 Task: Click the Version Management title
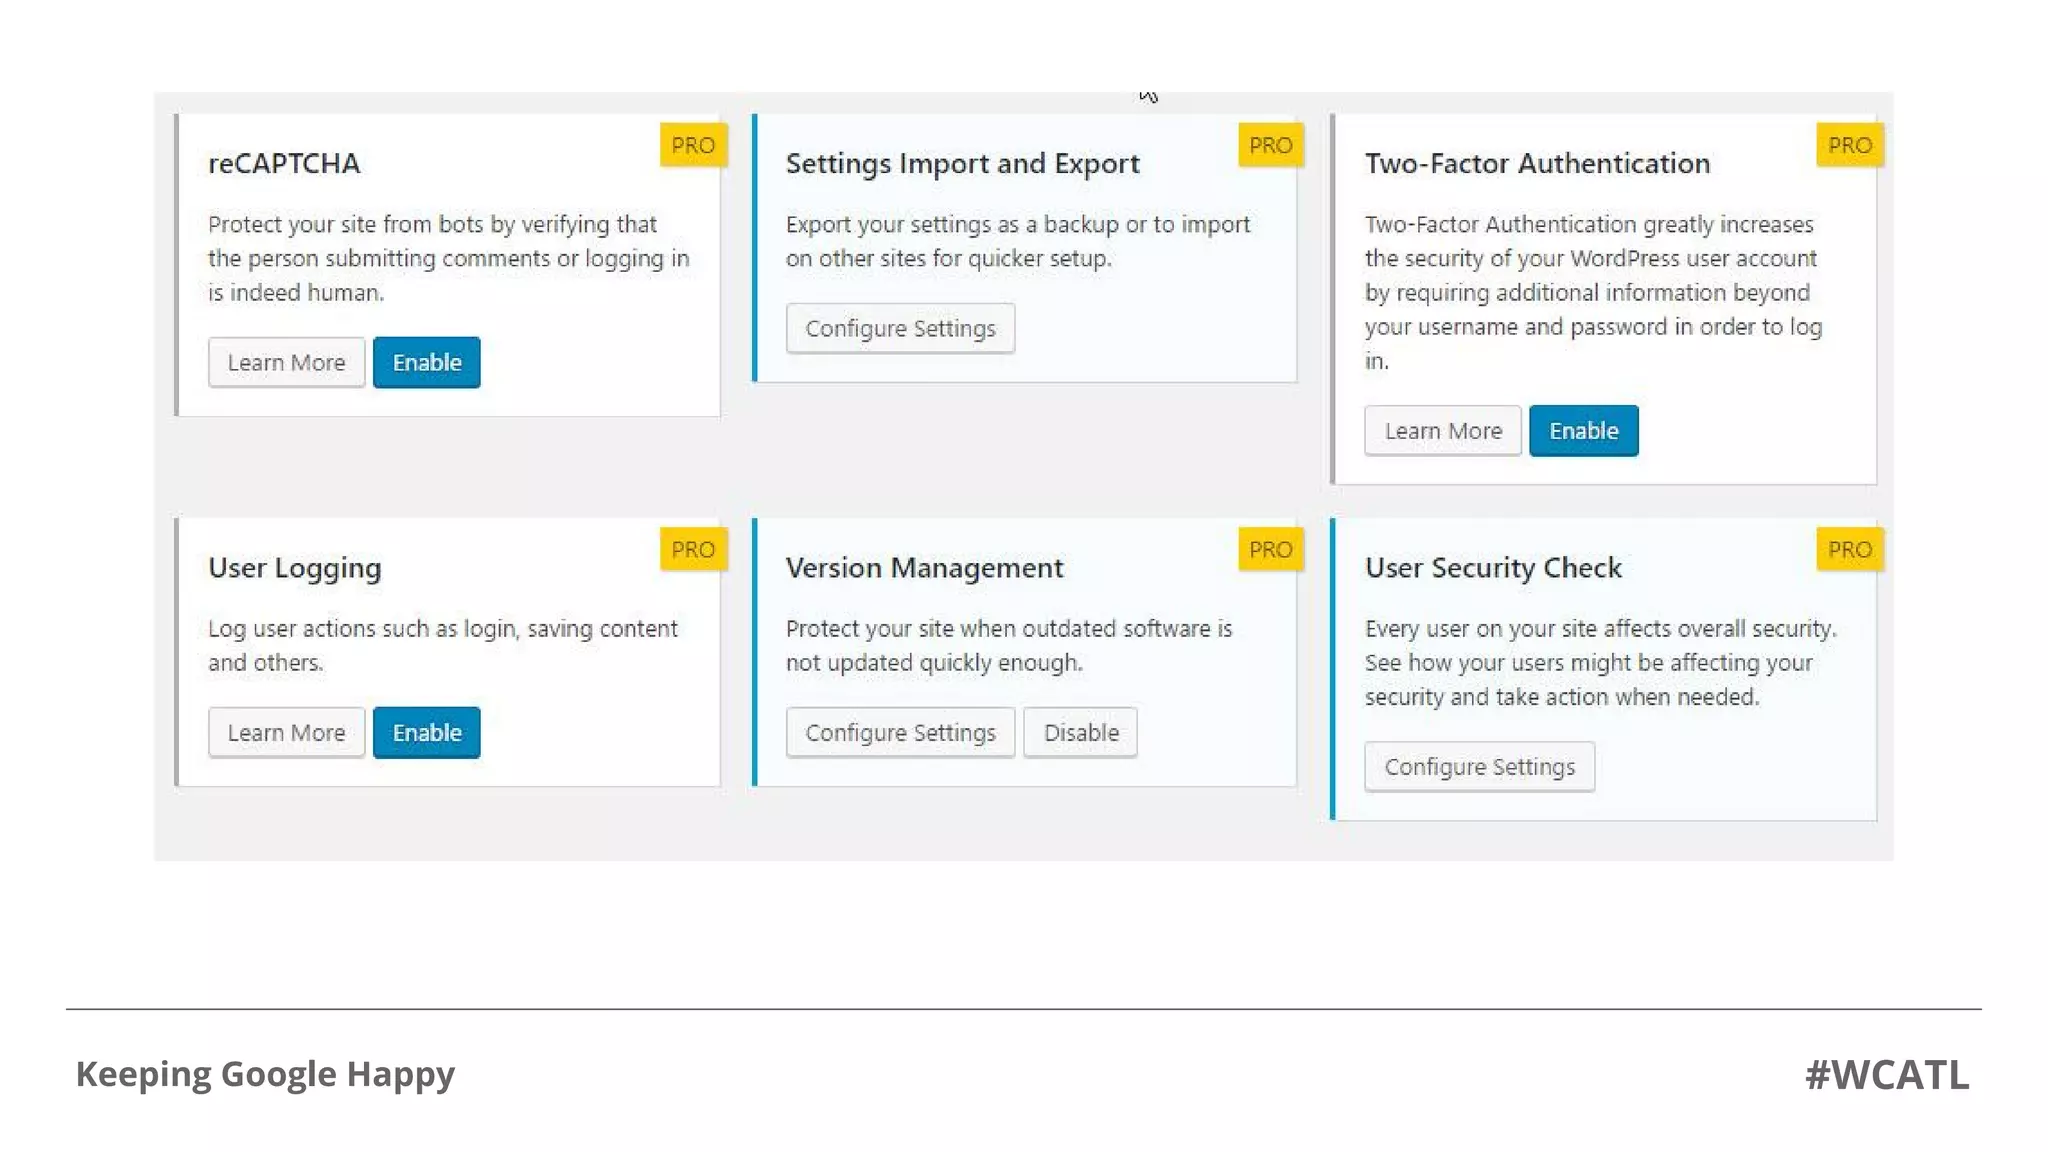tap(924, 567)
